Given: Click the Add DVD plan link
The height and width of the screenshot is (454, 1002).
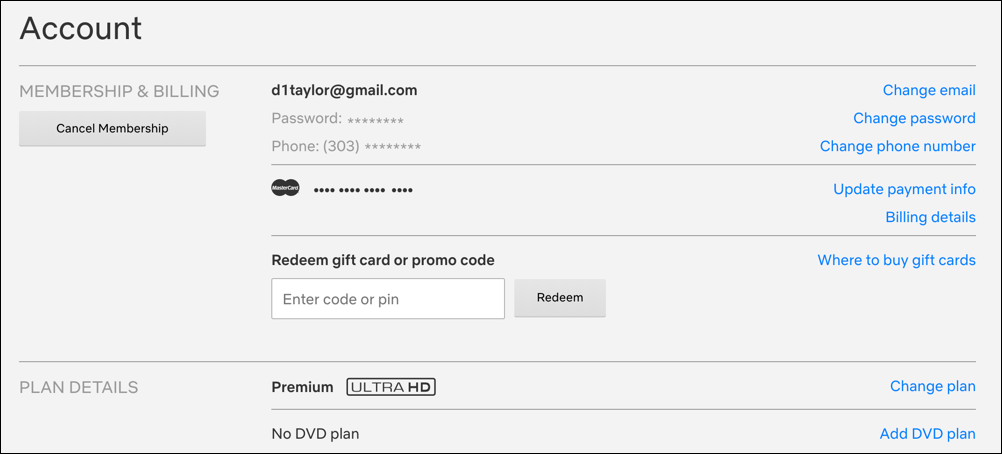Looking at the screenshot, I should [927, 434].
